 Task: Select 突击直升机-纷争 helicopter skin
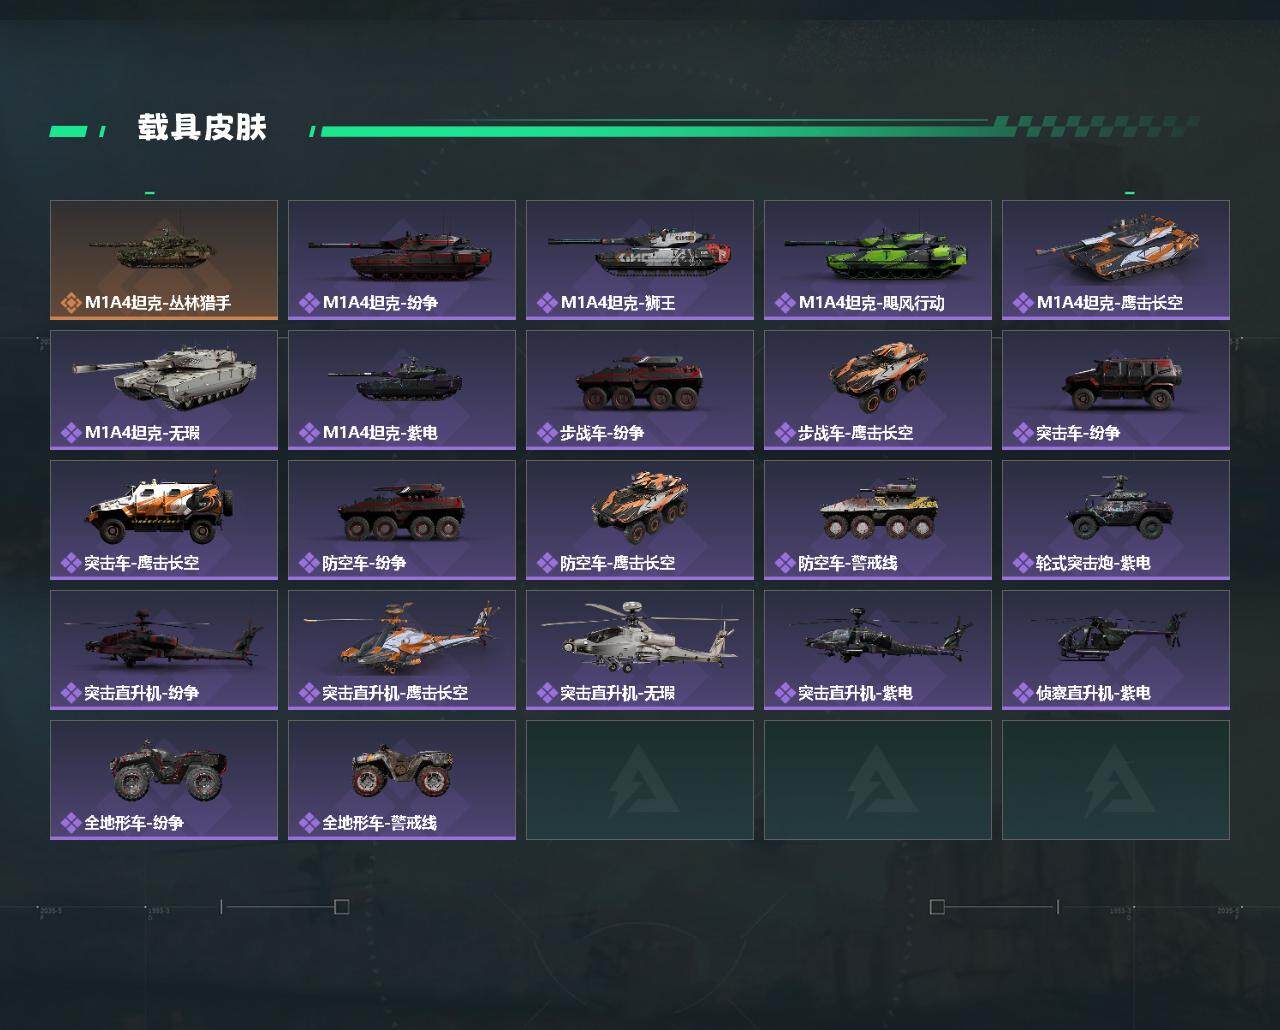point(164,650)
